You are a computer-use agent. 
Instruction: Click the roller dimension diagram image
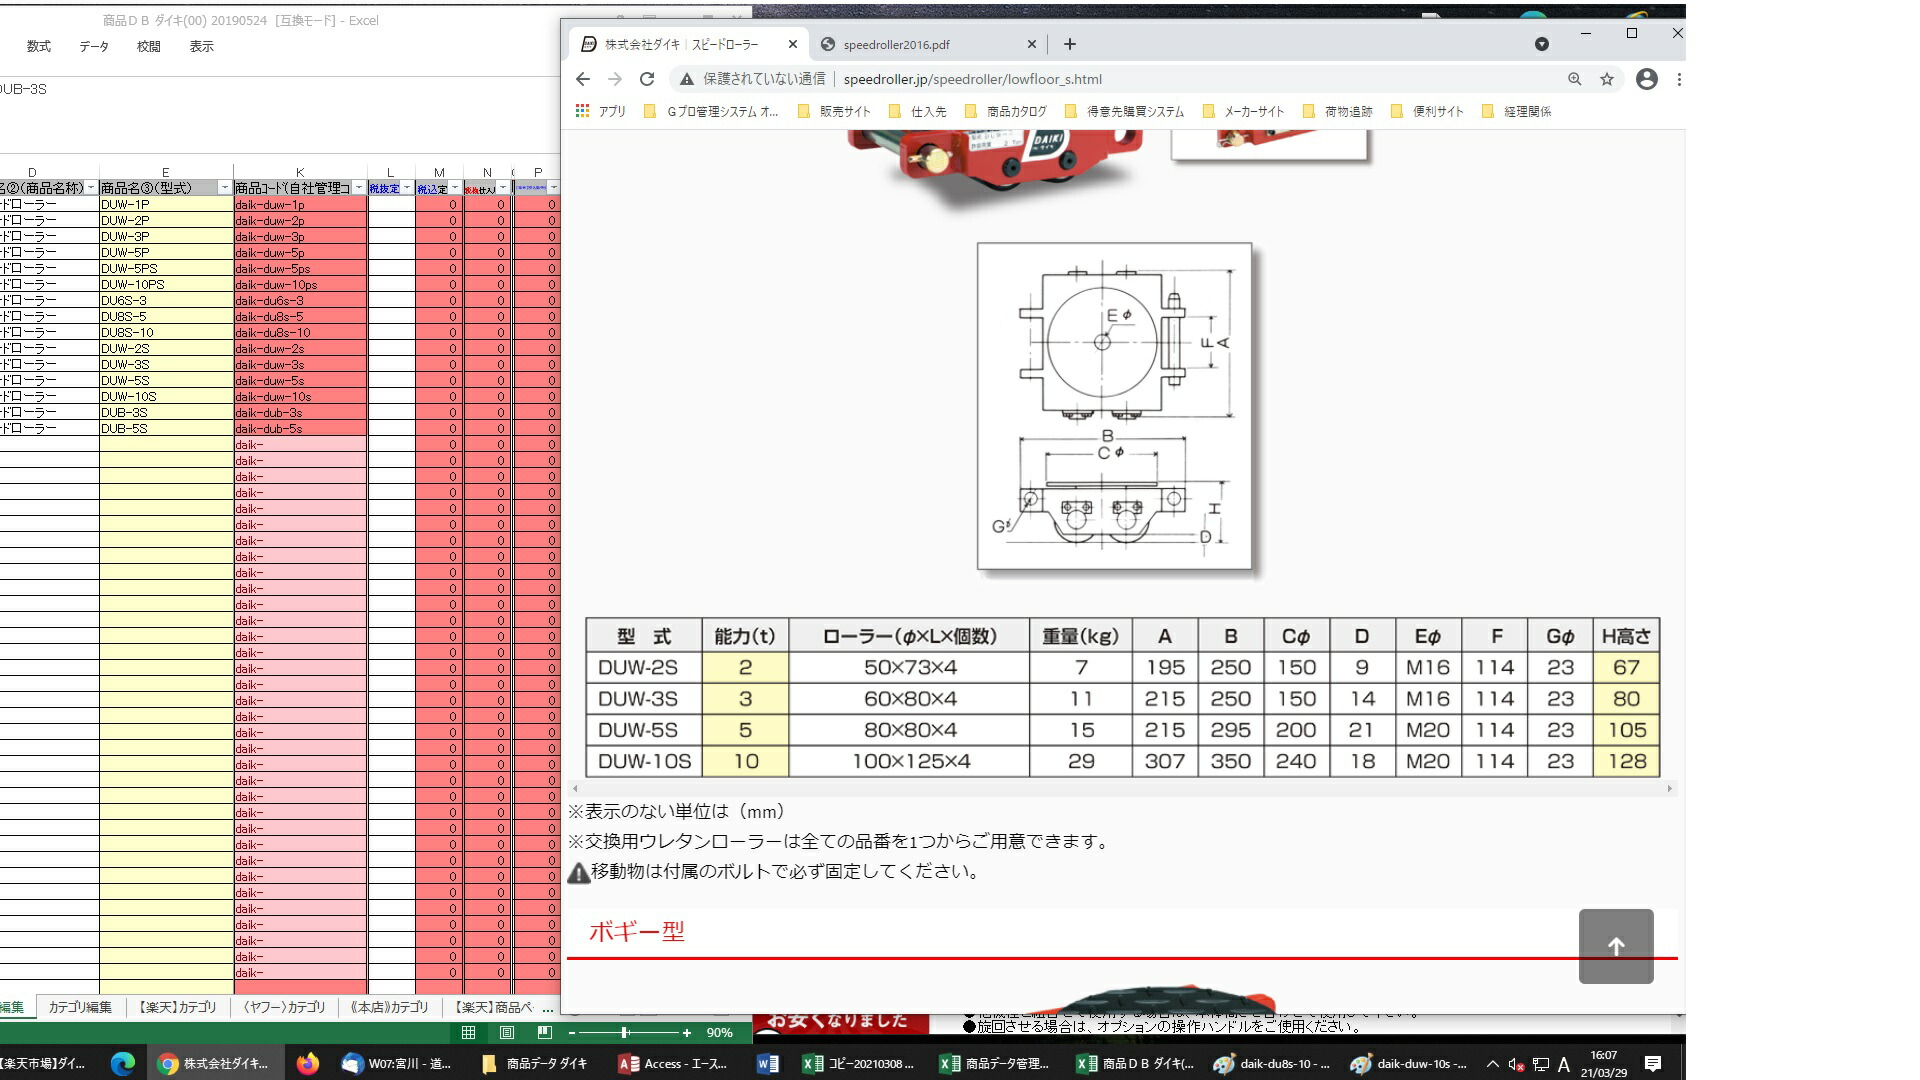point(1114,406)
